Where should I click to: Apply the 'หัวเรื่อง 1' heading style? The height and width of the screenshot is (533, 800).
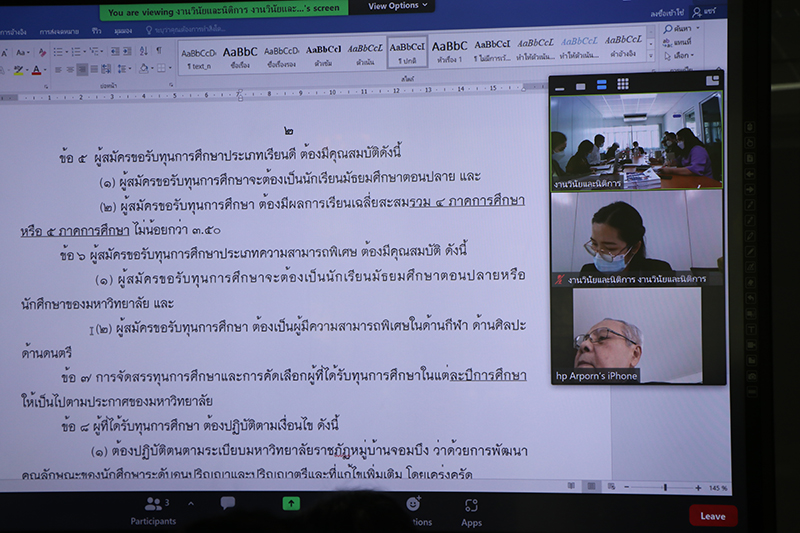tap(449, 52)
